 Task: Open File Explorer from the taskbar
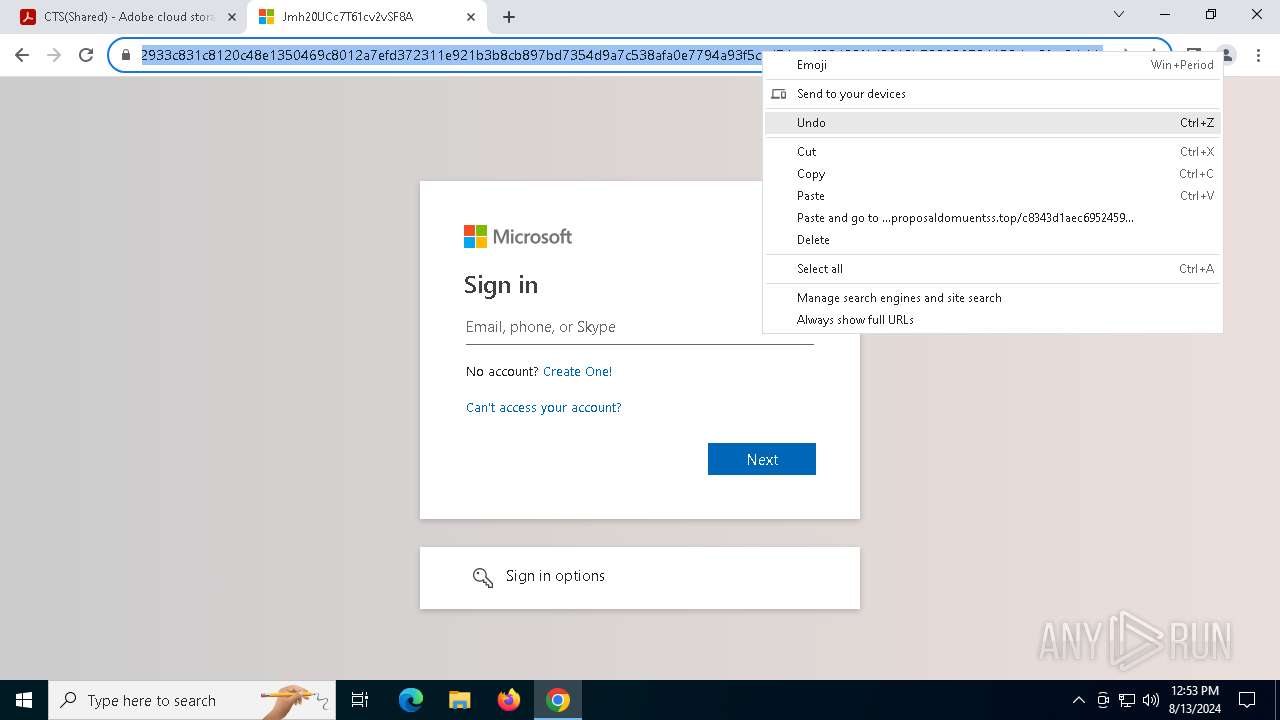click(459, 700)
